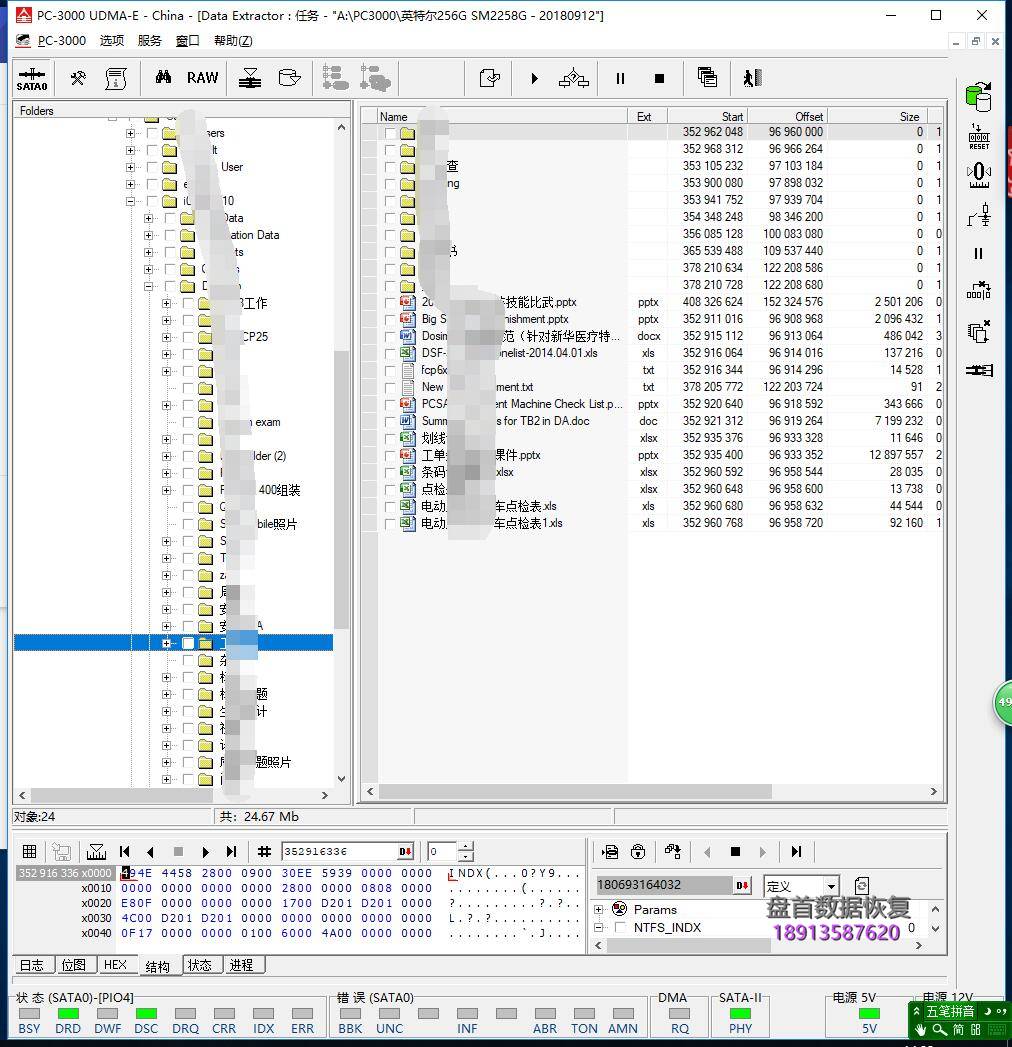
Task: Open the RAW recovery tool
Action: 202,78
